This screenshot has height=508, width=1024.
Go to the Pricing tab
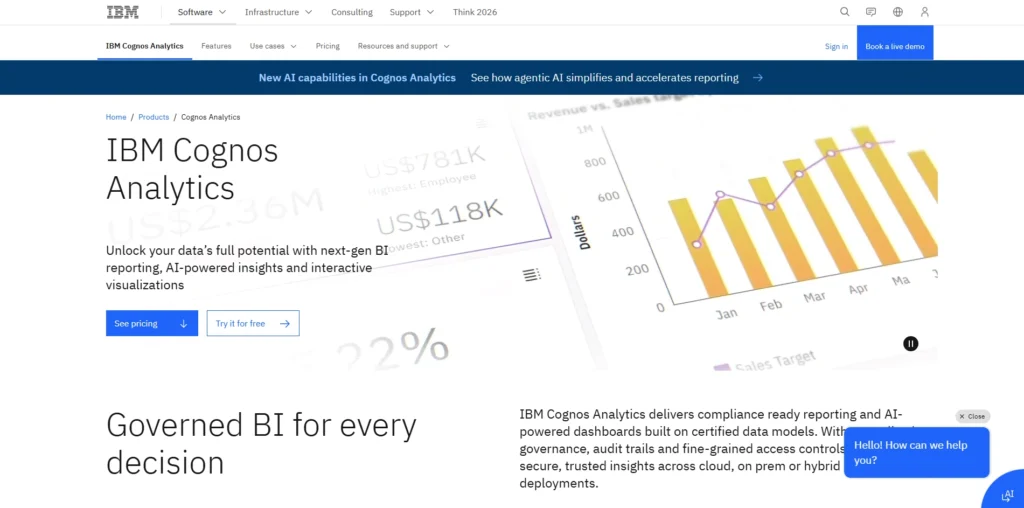[327, 46]
